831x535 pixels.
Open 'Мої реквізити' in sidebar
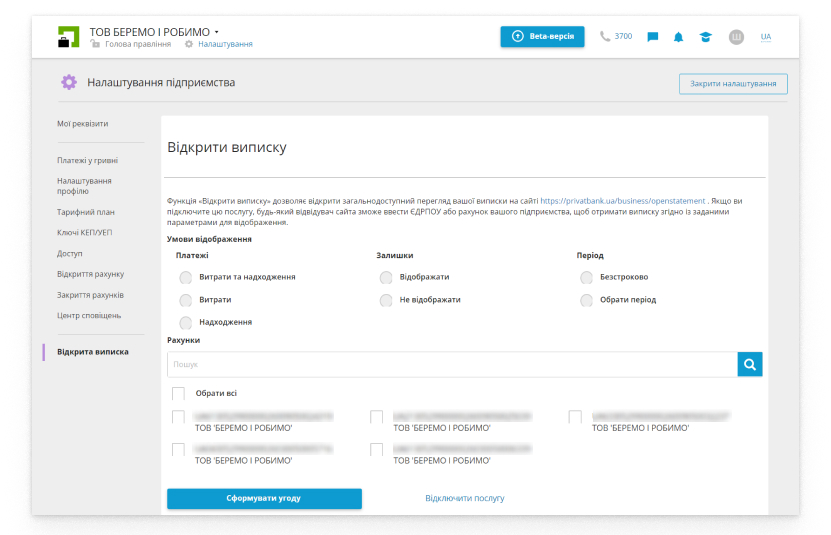[83, 124]
